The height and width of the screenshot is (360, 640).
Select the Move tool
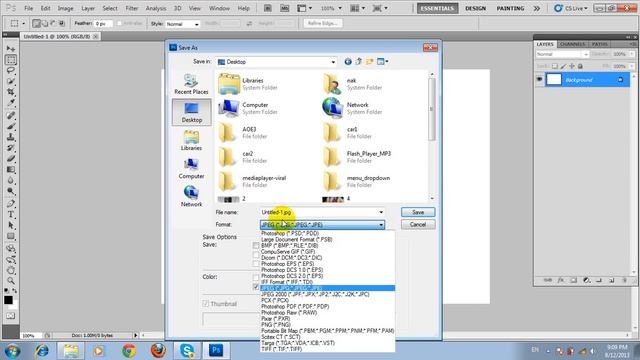pos(11,49)
